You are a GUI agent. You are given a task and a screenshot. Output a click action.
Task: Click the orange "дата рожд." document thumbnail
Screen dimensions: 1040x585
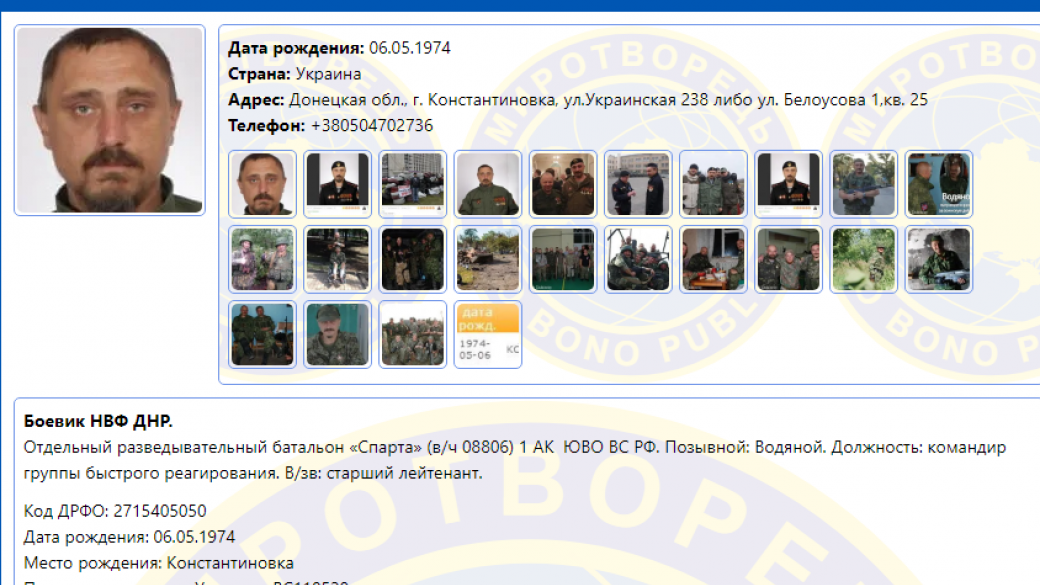(488, 334)
